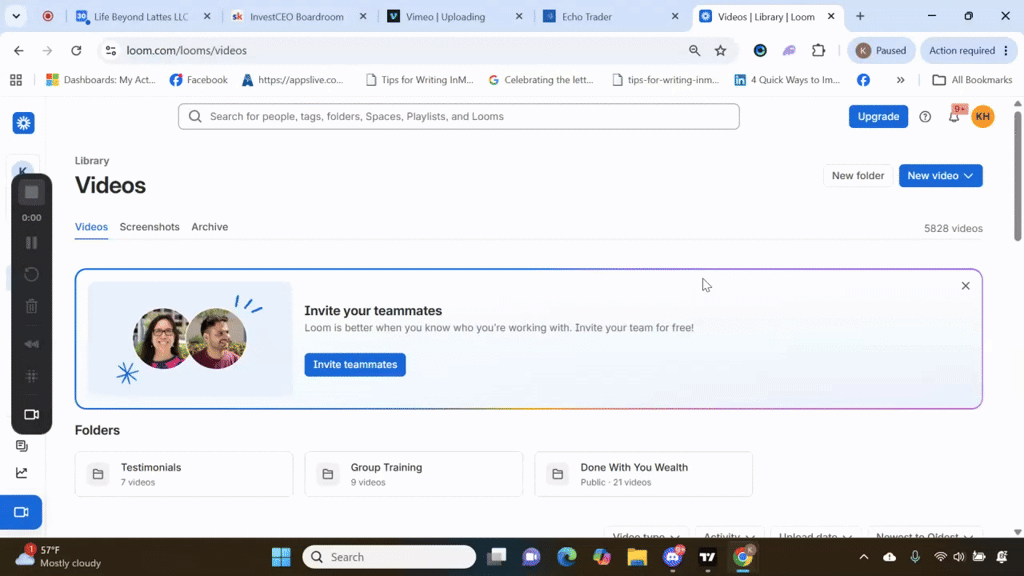Toggle the camera in the recorder control bar
The width and height of the screenshot is (1024, 576).
point(31,415)
